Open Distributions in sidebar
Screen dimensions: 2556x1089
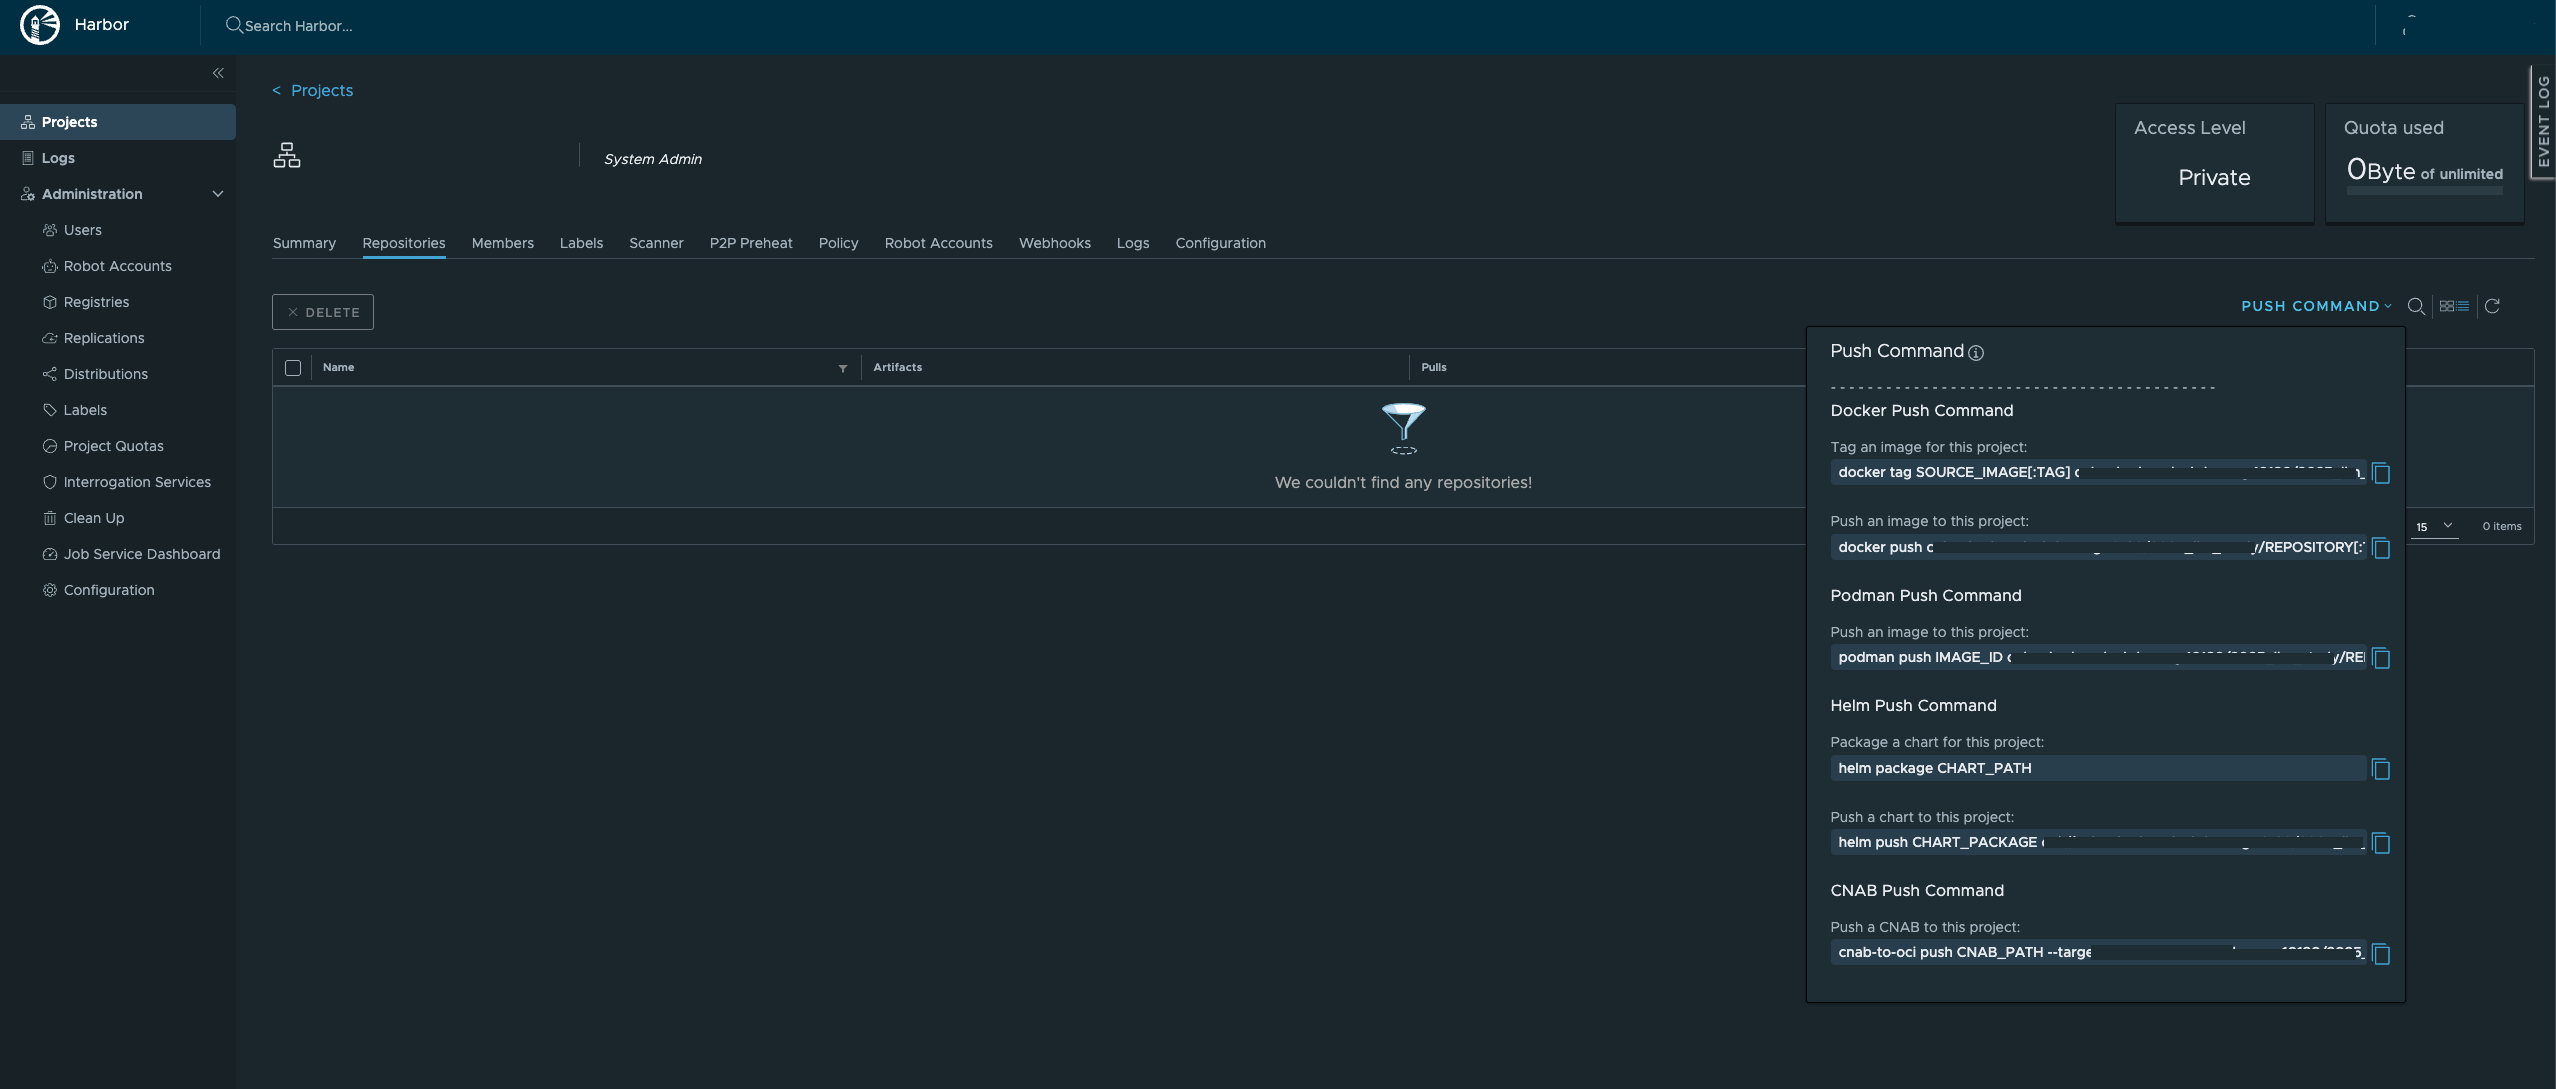tap(105, 374)
